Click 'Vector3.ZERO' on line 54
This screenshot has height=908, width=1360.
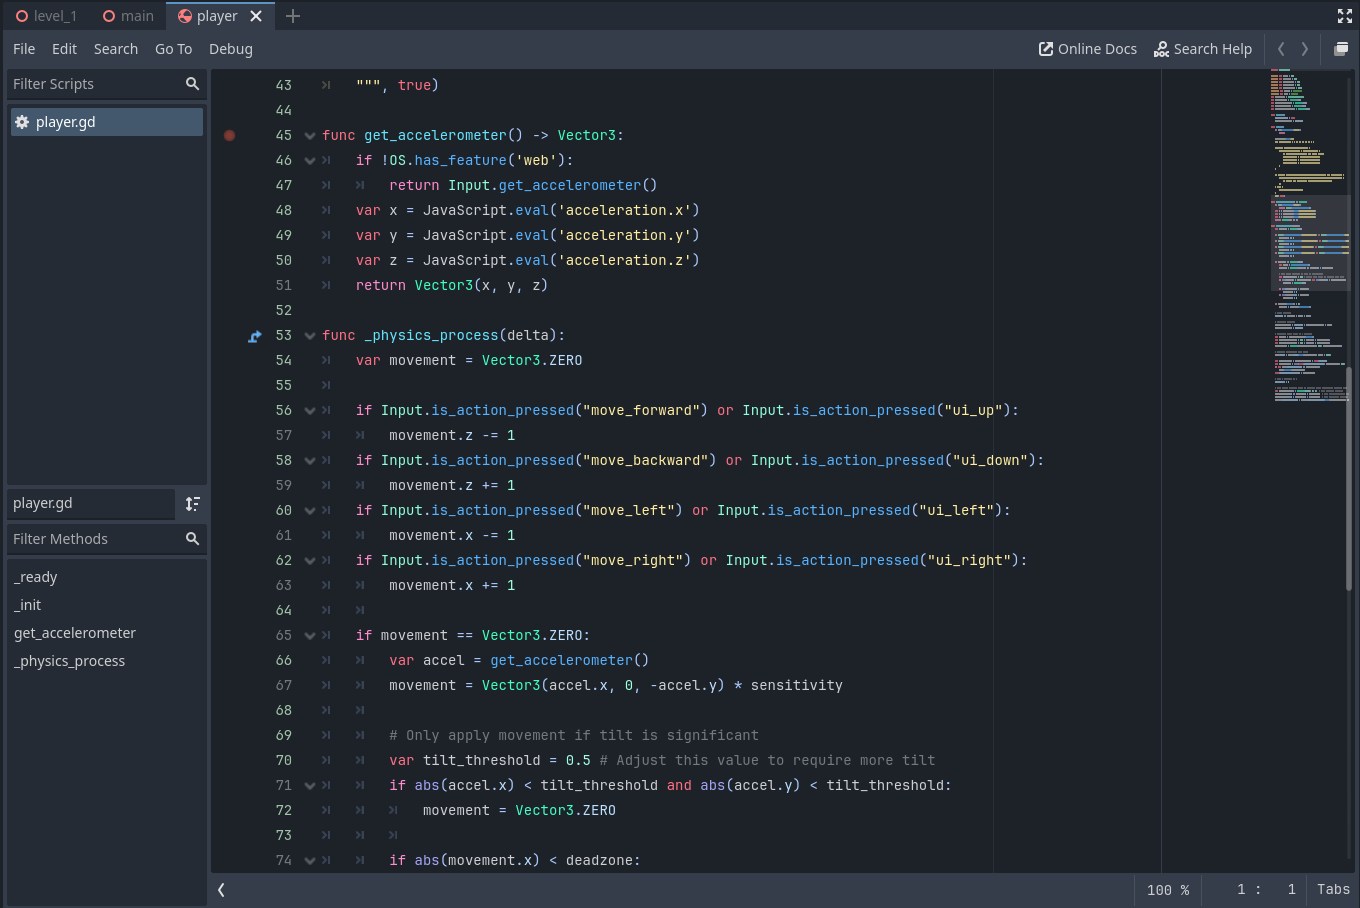pyautogui.click(x=532, y=360)
